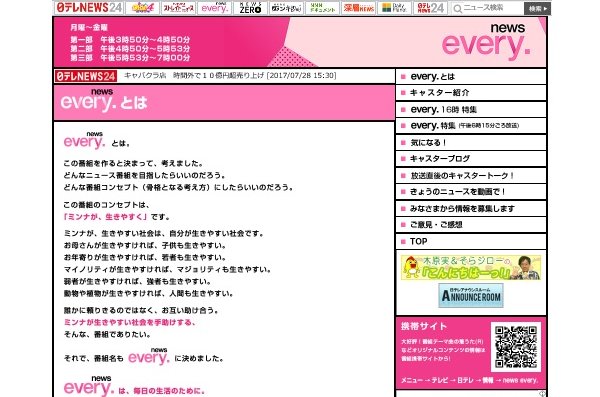Open the ストレイトニュース program logo

178,8
